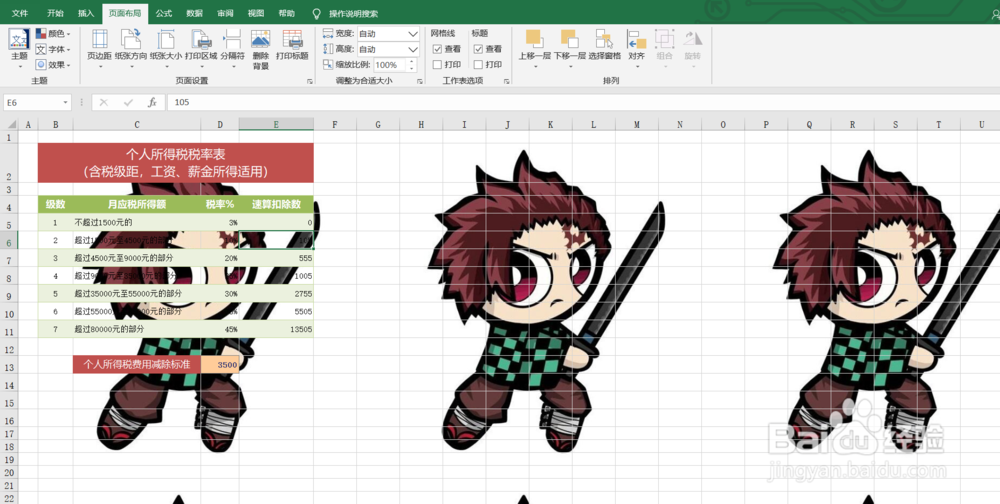Select column F header

pos(335,124)
